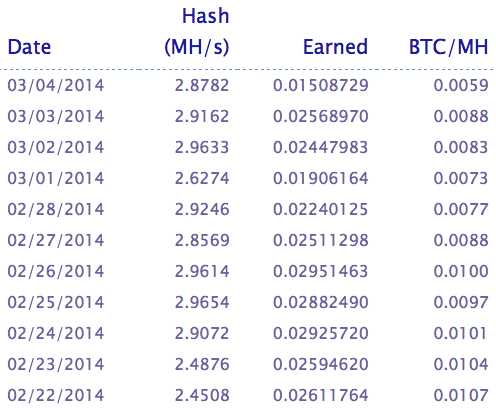Viewport: 496px width, 408px height.
Task: Click the earned value 0.02611764
Action: (x=321, y=395)
